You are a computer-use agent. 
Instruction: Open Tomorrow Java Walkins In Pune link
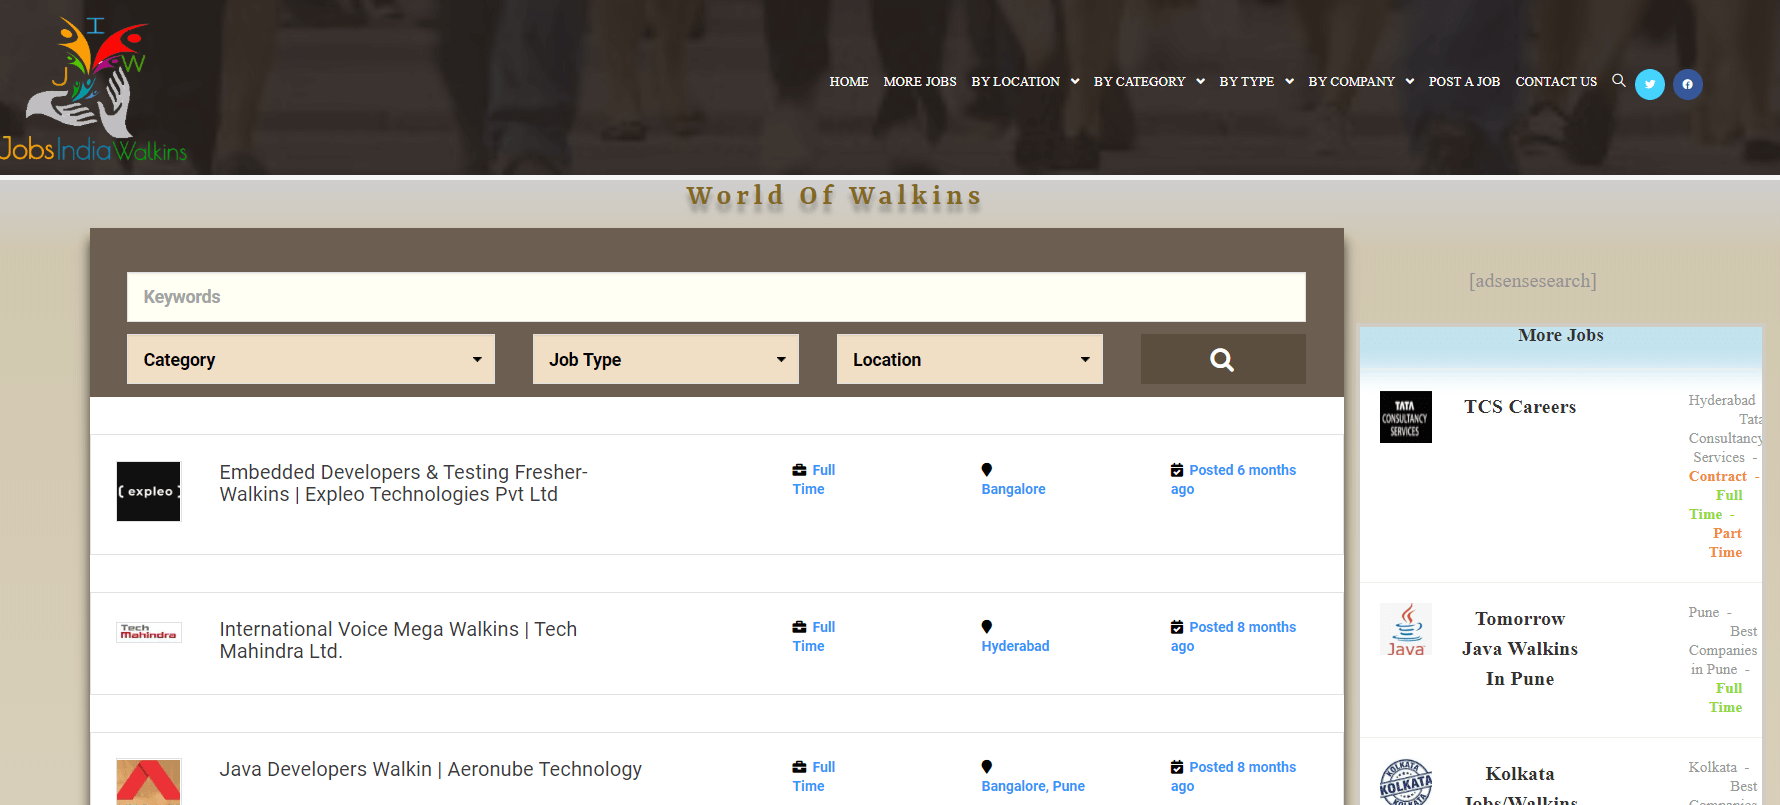[x=1520, y=649]
